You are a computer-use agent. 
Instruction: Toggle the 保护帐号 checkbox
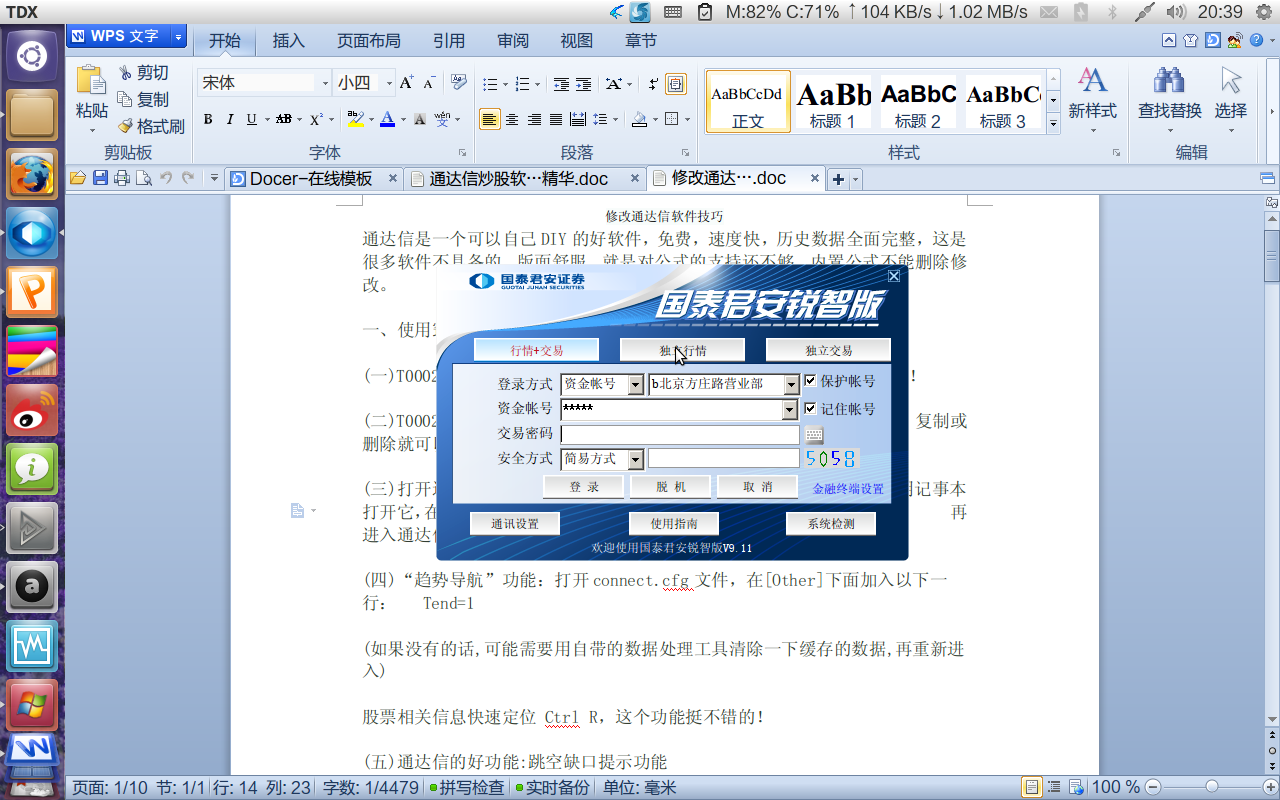click(811, 381)
